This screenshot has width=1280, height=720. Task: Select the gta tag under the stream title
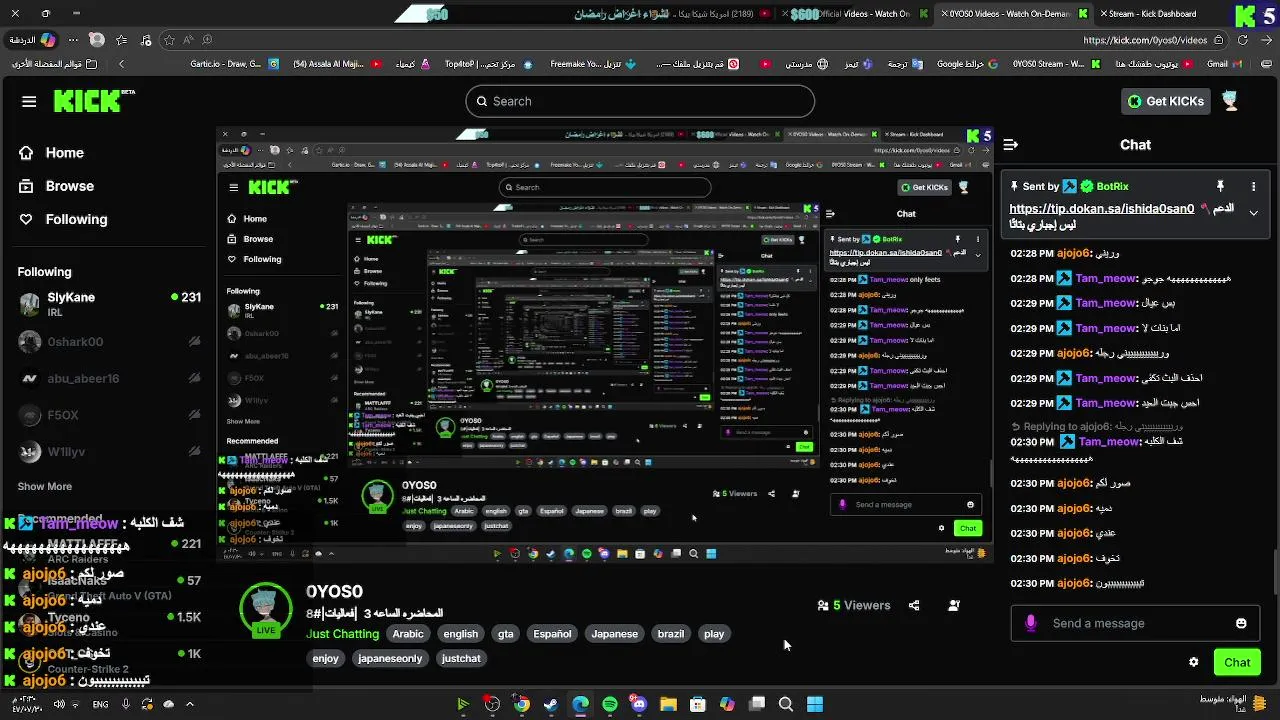(506, 634)
